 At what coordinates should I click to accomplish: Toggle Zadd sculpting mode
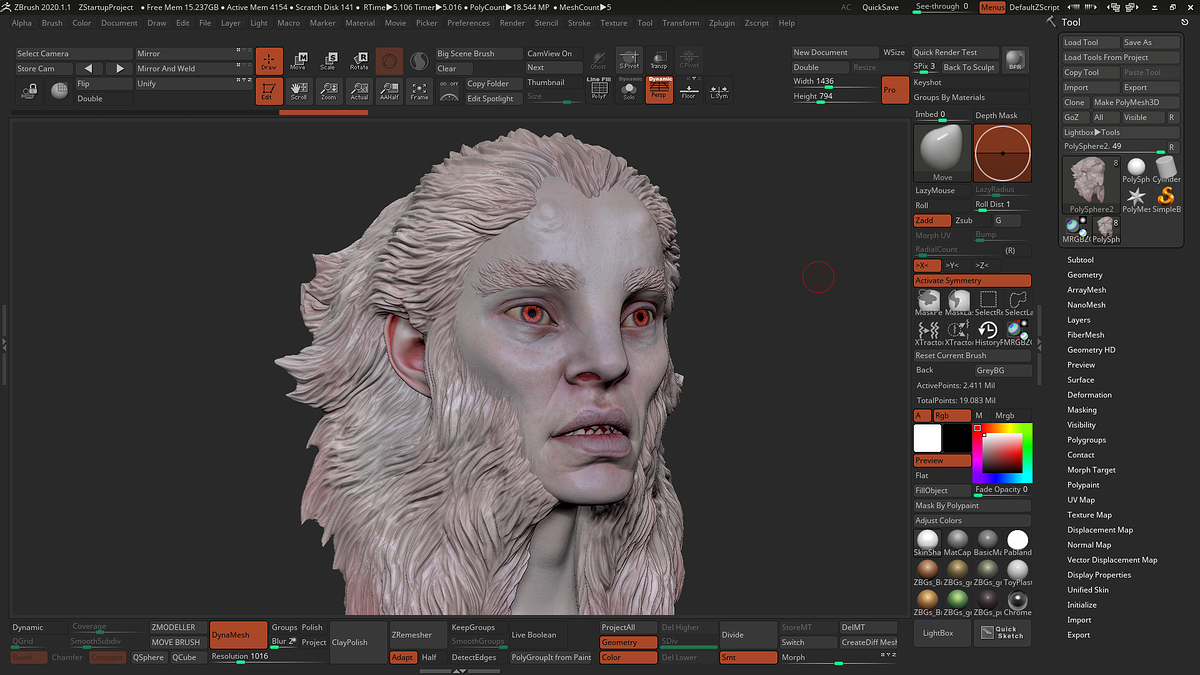[934, 219]
